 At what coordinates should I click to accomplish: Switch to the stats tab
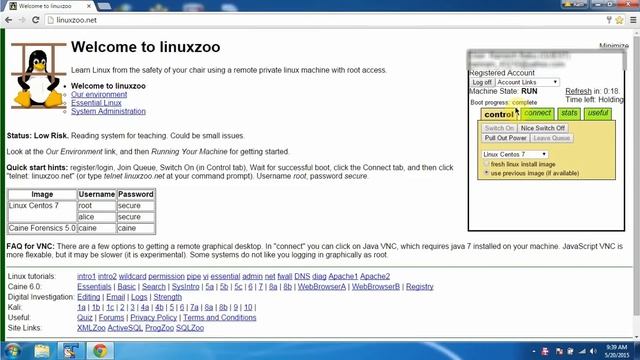click(569, 113)
